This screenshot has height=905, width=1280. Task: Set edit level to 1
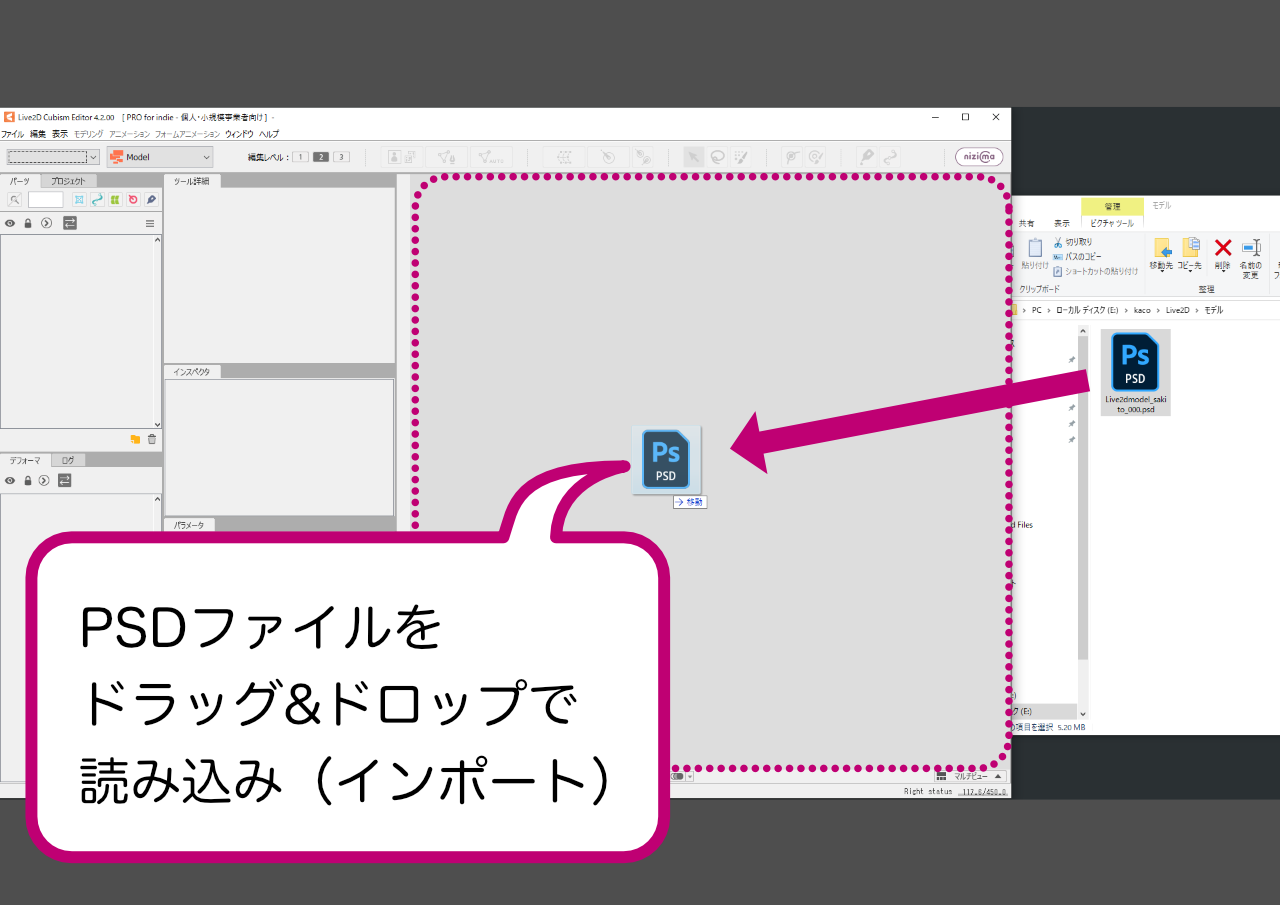[300, 157]
